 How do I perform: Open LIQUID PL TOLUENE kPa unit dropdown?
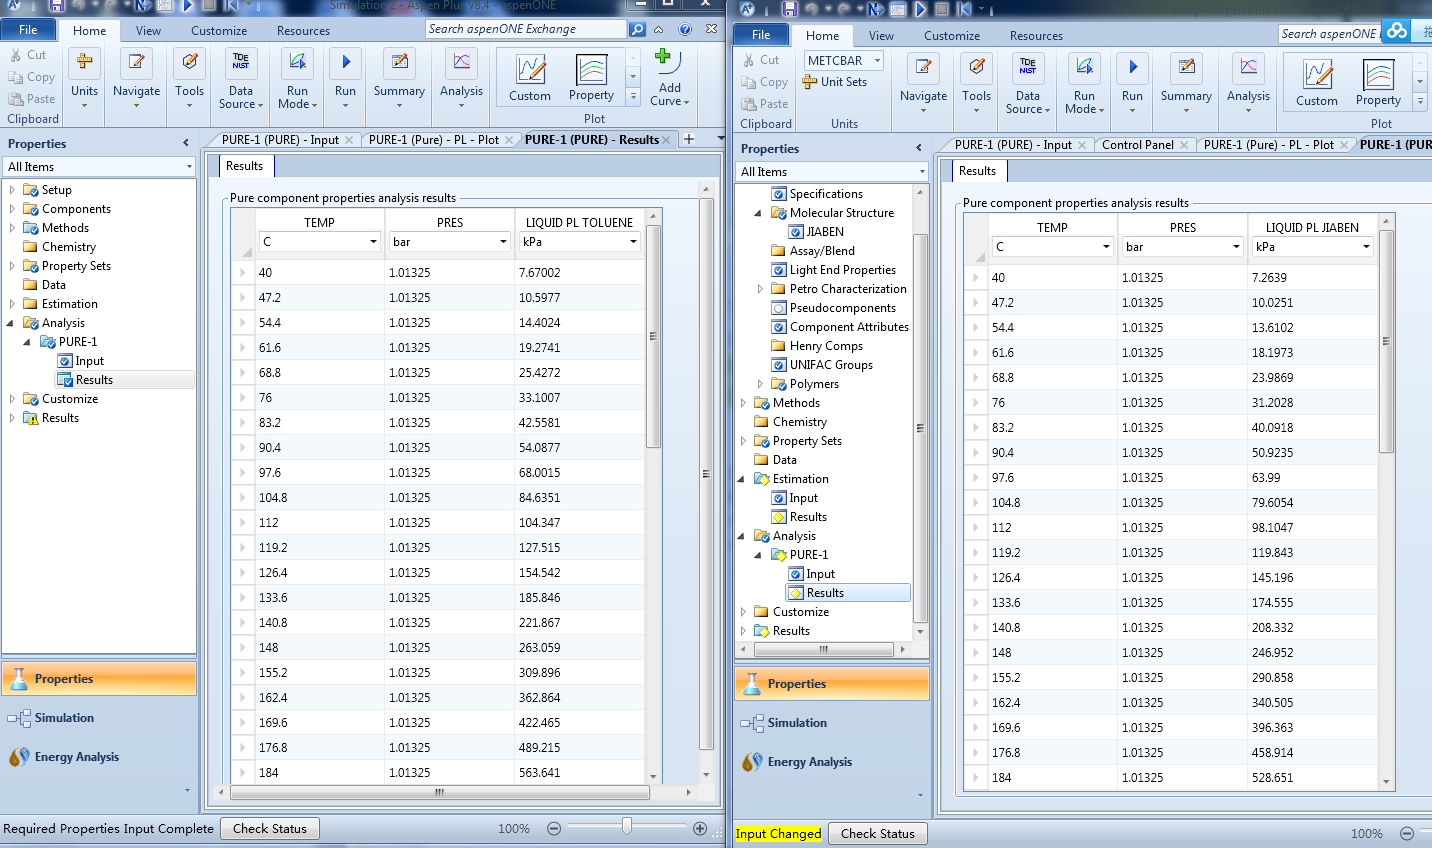(x=633, y=242)
